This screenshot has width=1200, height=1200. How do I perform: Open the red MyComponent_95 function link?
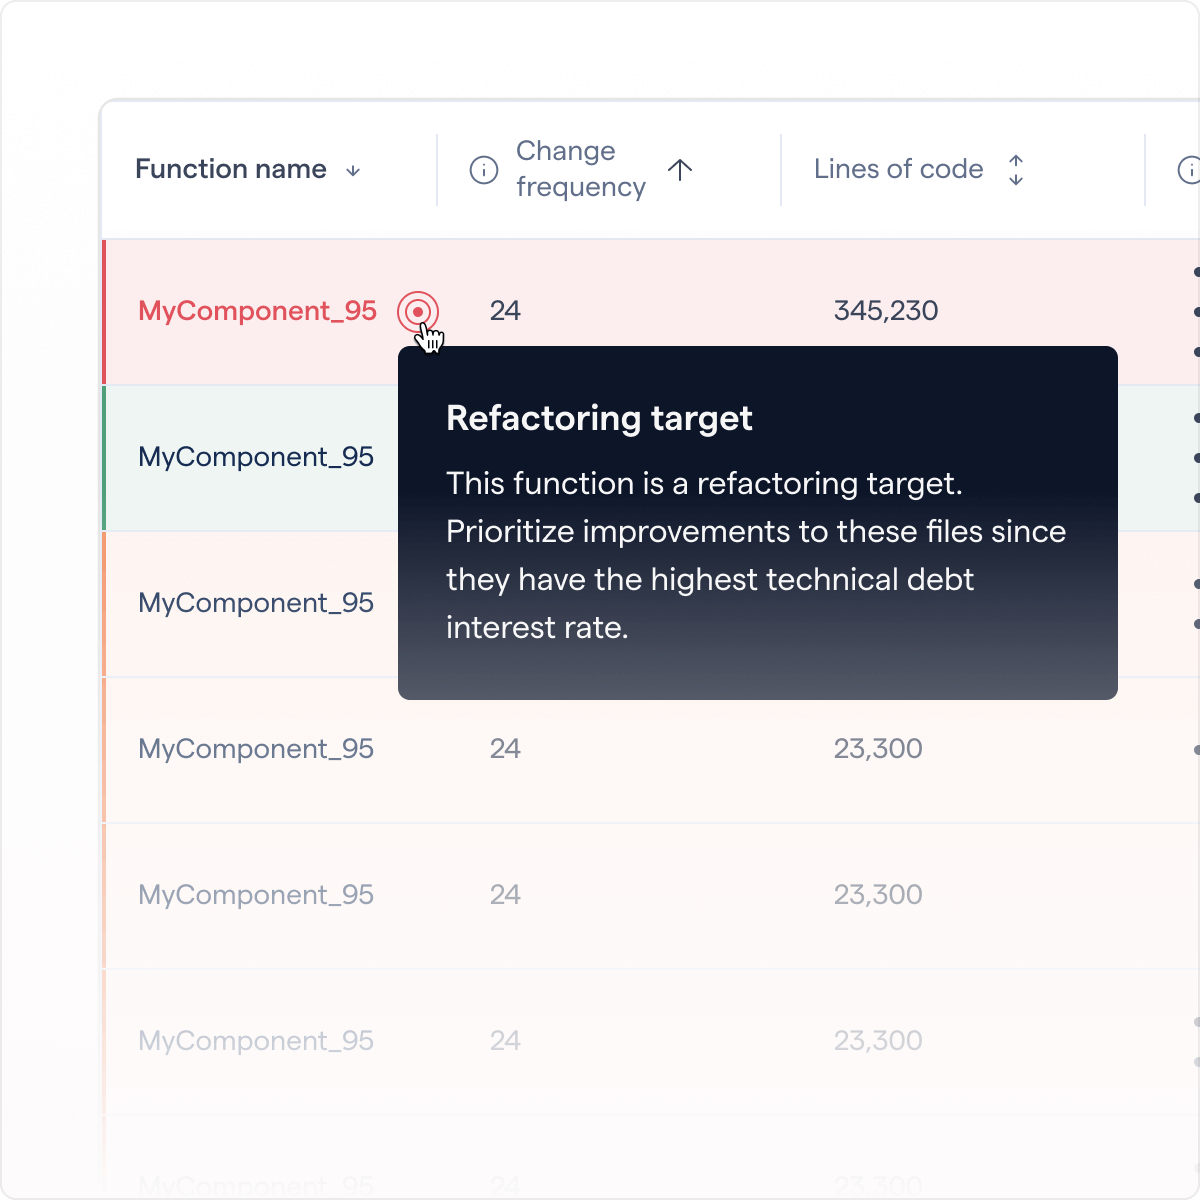tap(257, 311)
